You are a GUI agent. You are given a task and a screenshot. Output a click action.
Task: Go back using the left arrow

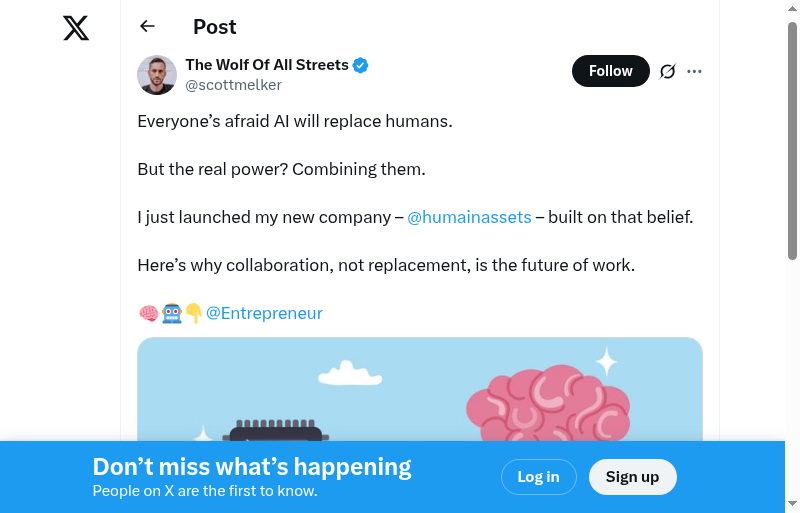(x=148, y=27)
